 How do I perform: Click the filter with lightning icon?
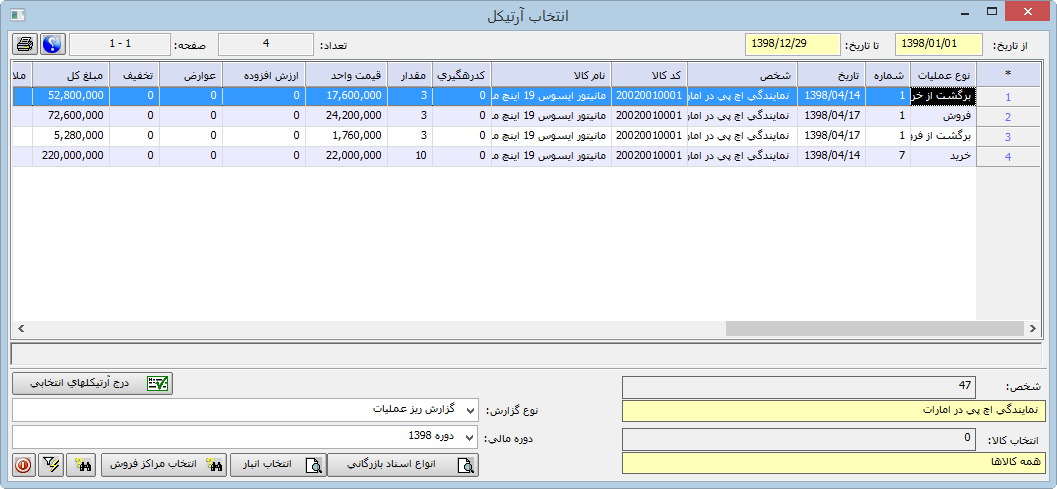pos(51,465)
